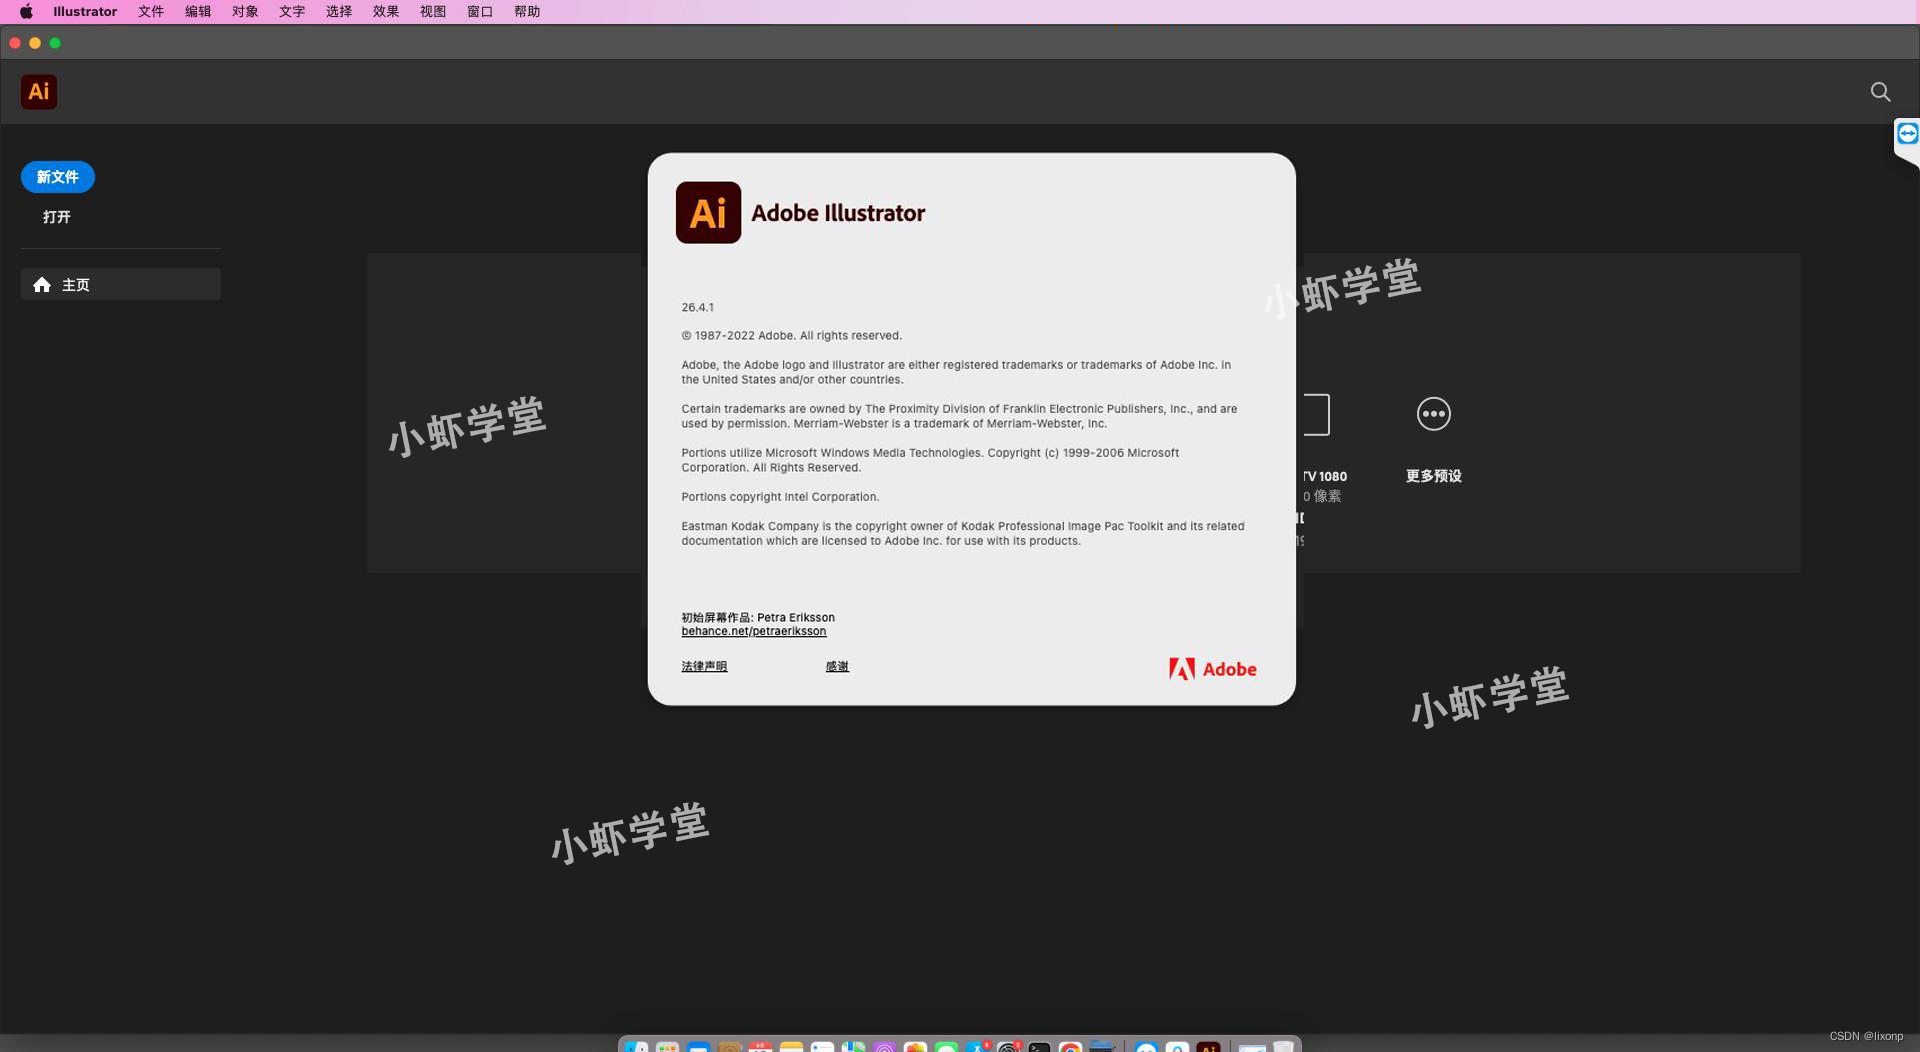Screen dimensions: 1920x1052
Task: Open the 编辑 menu
Action: pyautogui.click(x=198, y=12)
